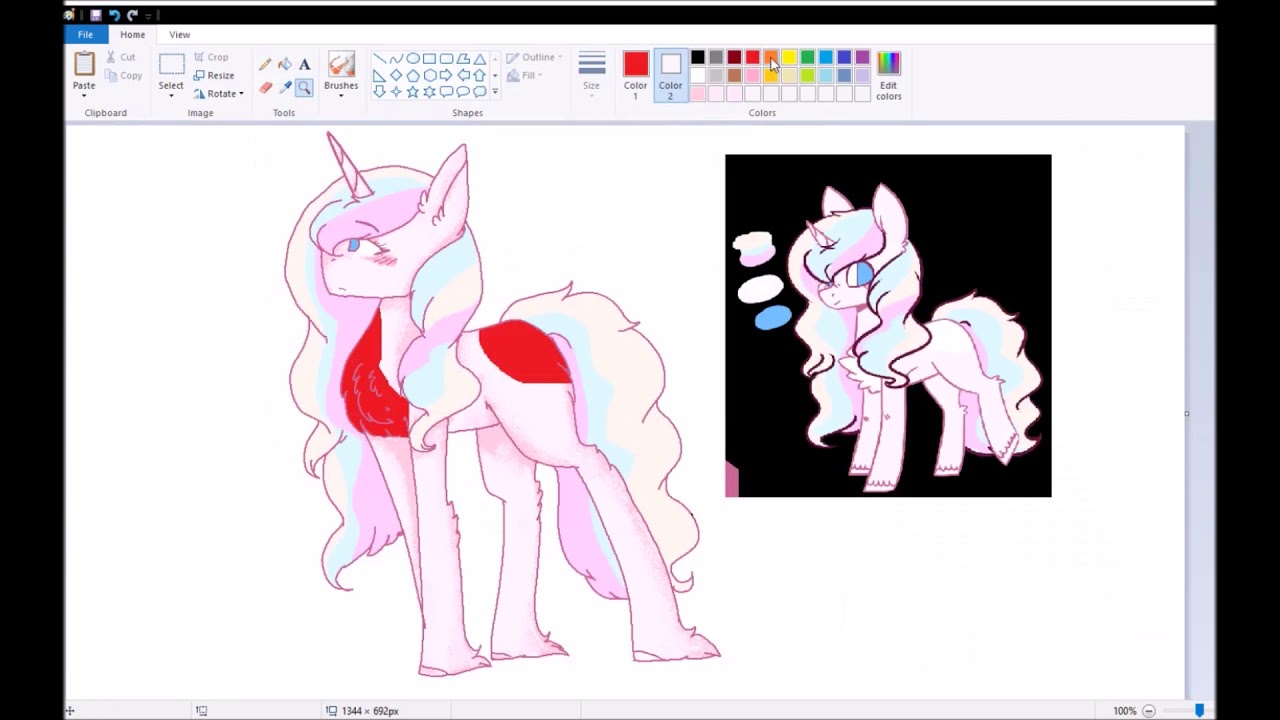Viewport: 1280px width, 720px height.
Task: Click the Brushes icon
Action: (341, 64)
